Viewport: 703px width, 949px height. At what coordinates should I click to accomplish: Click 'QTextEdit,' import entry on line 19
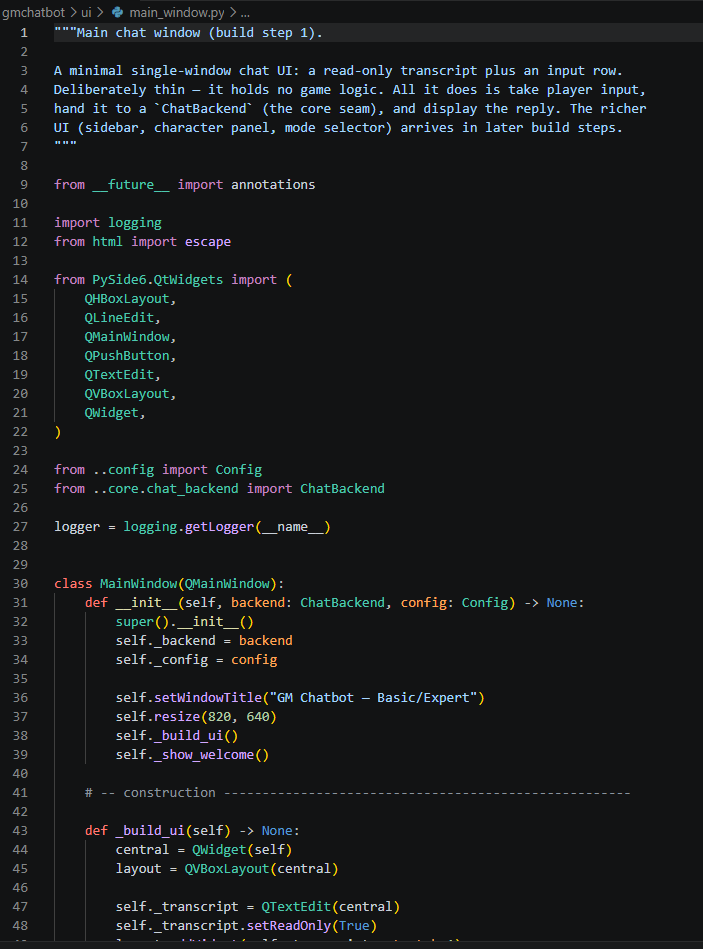point(122,375)
